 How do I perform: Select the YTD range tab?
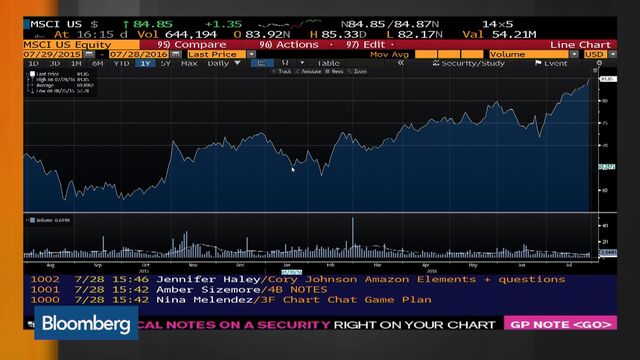coord(121,63)
